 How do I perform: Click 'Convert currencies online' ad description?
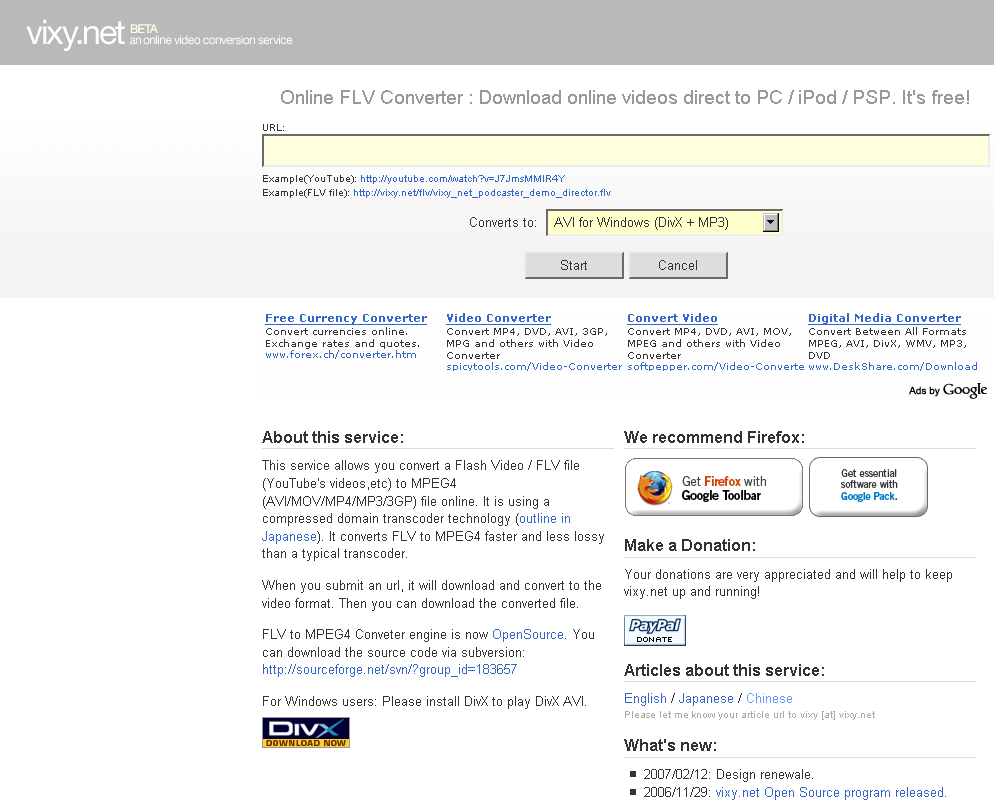[x=342, y=337]
